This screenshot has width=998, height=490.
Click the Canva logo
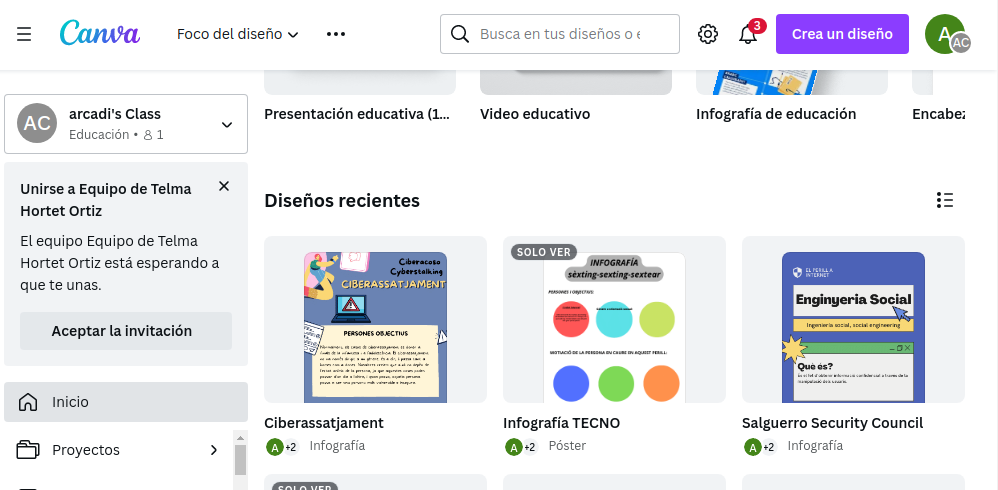pos(100,34)
